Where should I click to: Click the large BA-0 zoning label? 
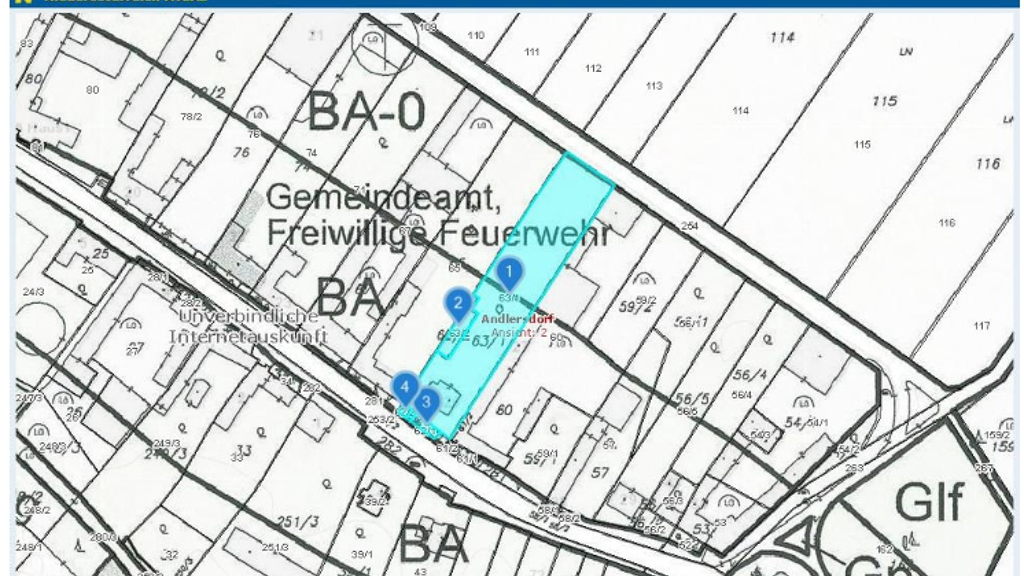(366, 112)
